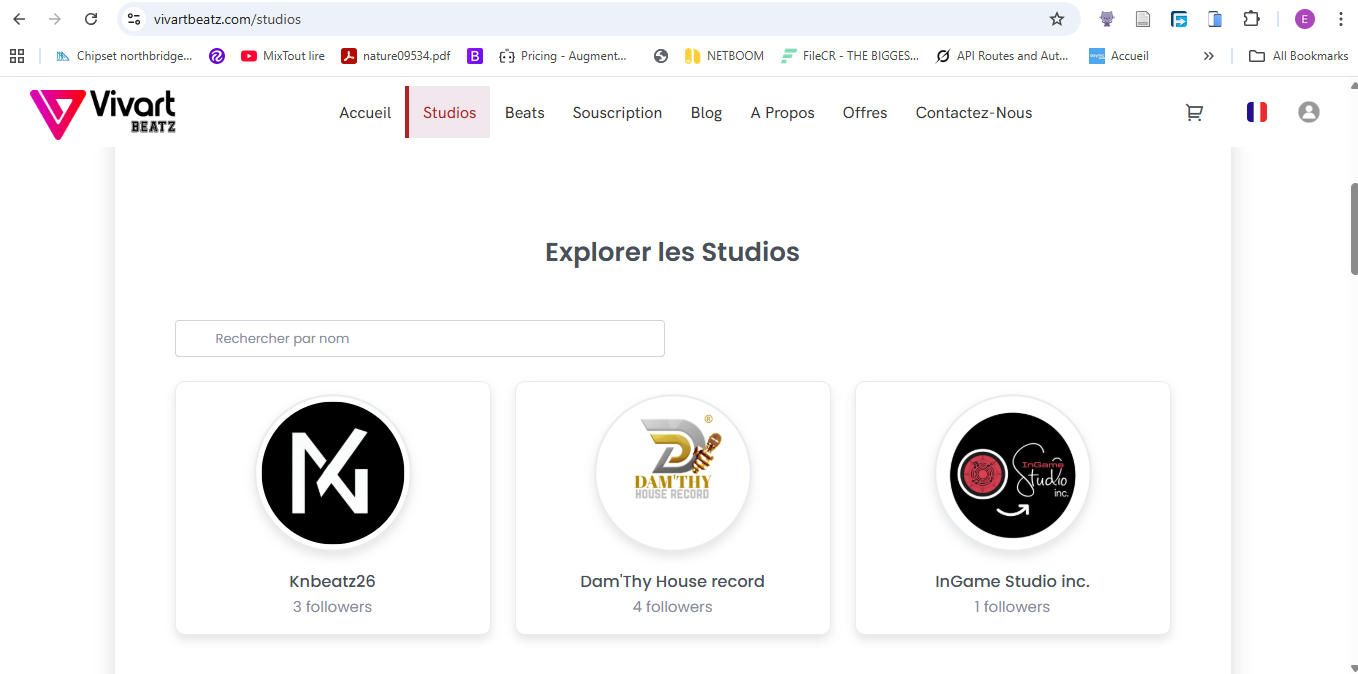Open the All Bookmarks folder
The height and width of the screenshot is (674, 1358).
(x=1299, y=56)
